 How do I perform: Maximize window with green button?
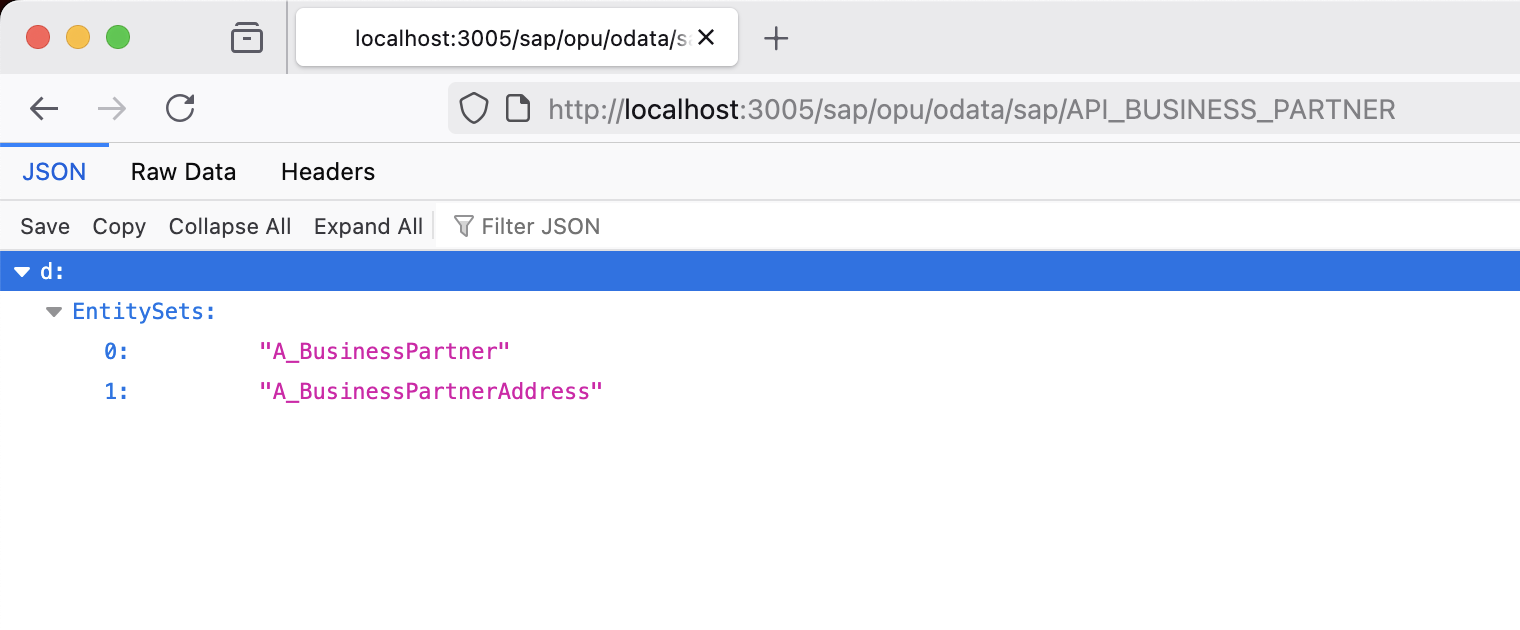[118, 38]
